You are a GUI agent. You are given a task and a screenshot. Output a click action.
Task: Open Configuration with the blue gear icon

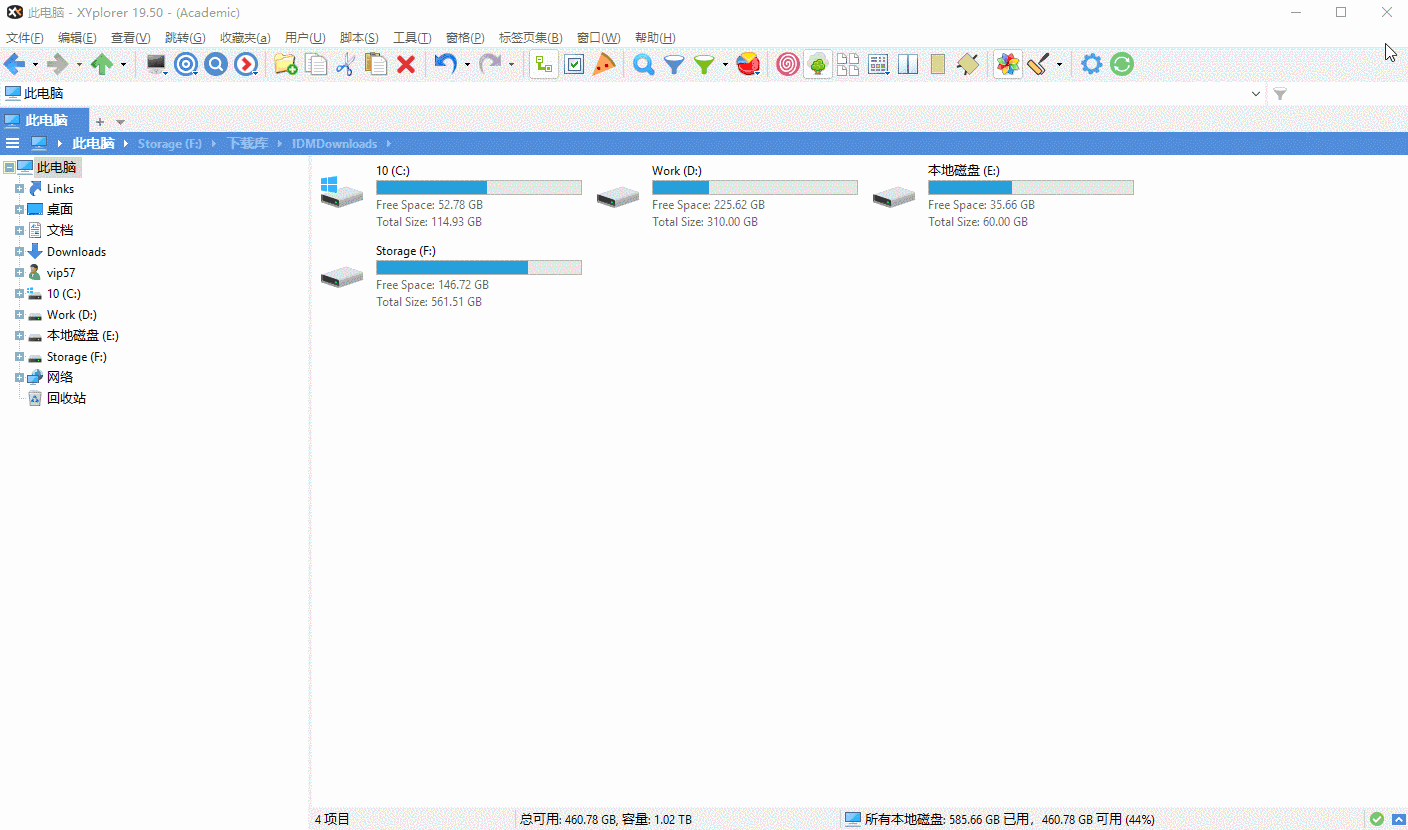(x=1091, y=65)
